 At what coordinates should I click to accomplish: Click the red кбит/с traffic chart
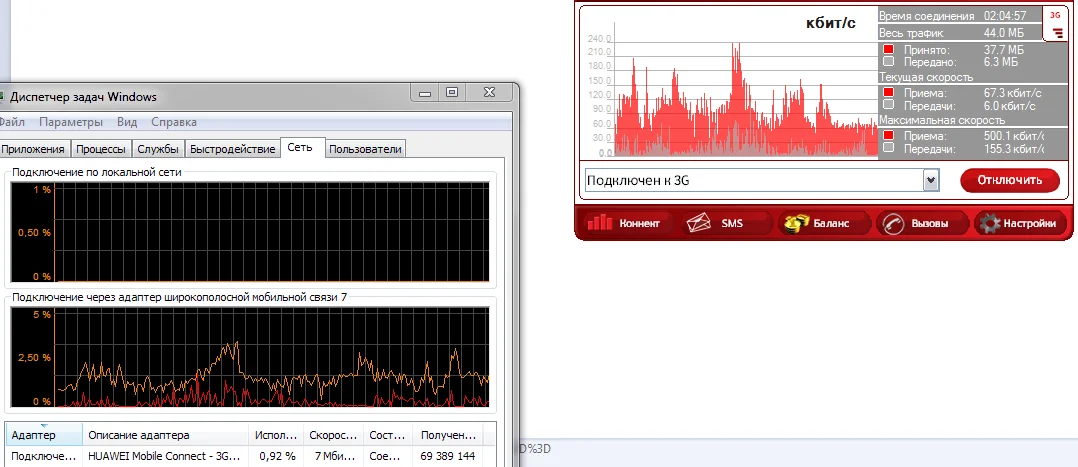click(x=745, y=98)
